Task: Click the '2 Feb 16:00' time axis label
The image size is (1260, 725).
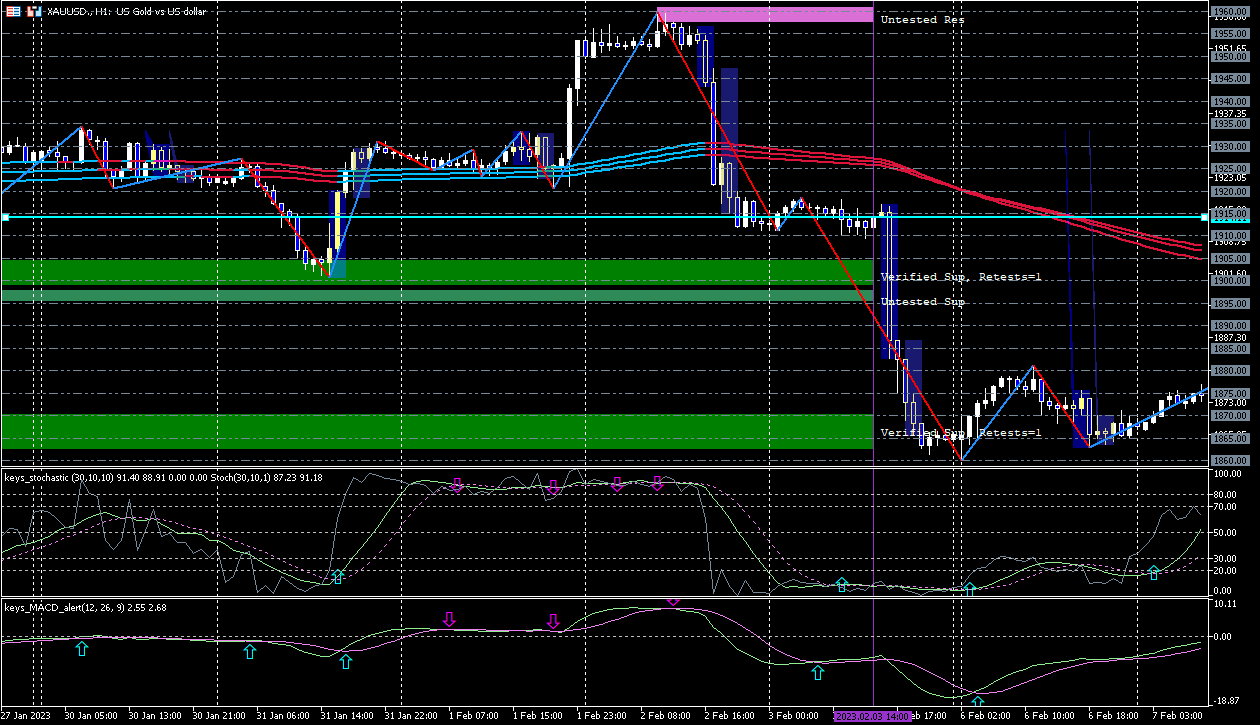Action: [729, 716]
